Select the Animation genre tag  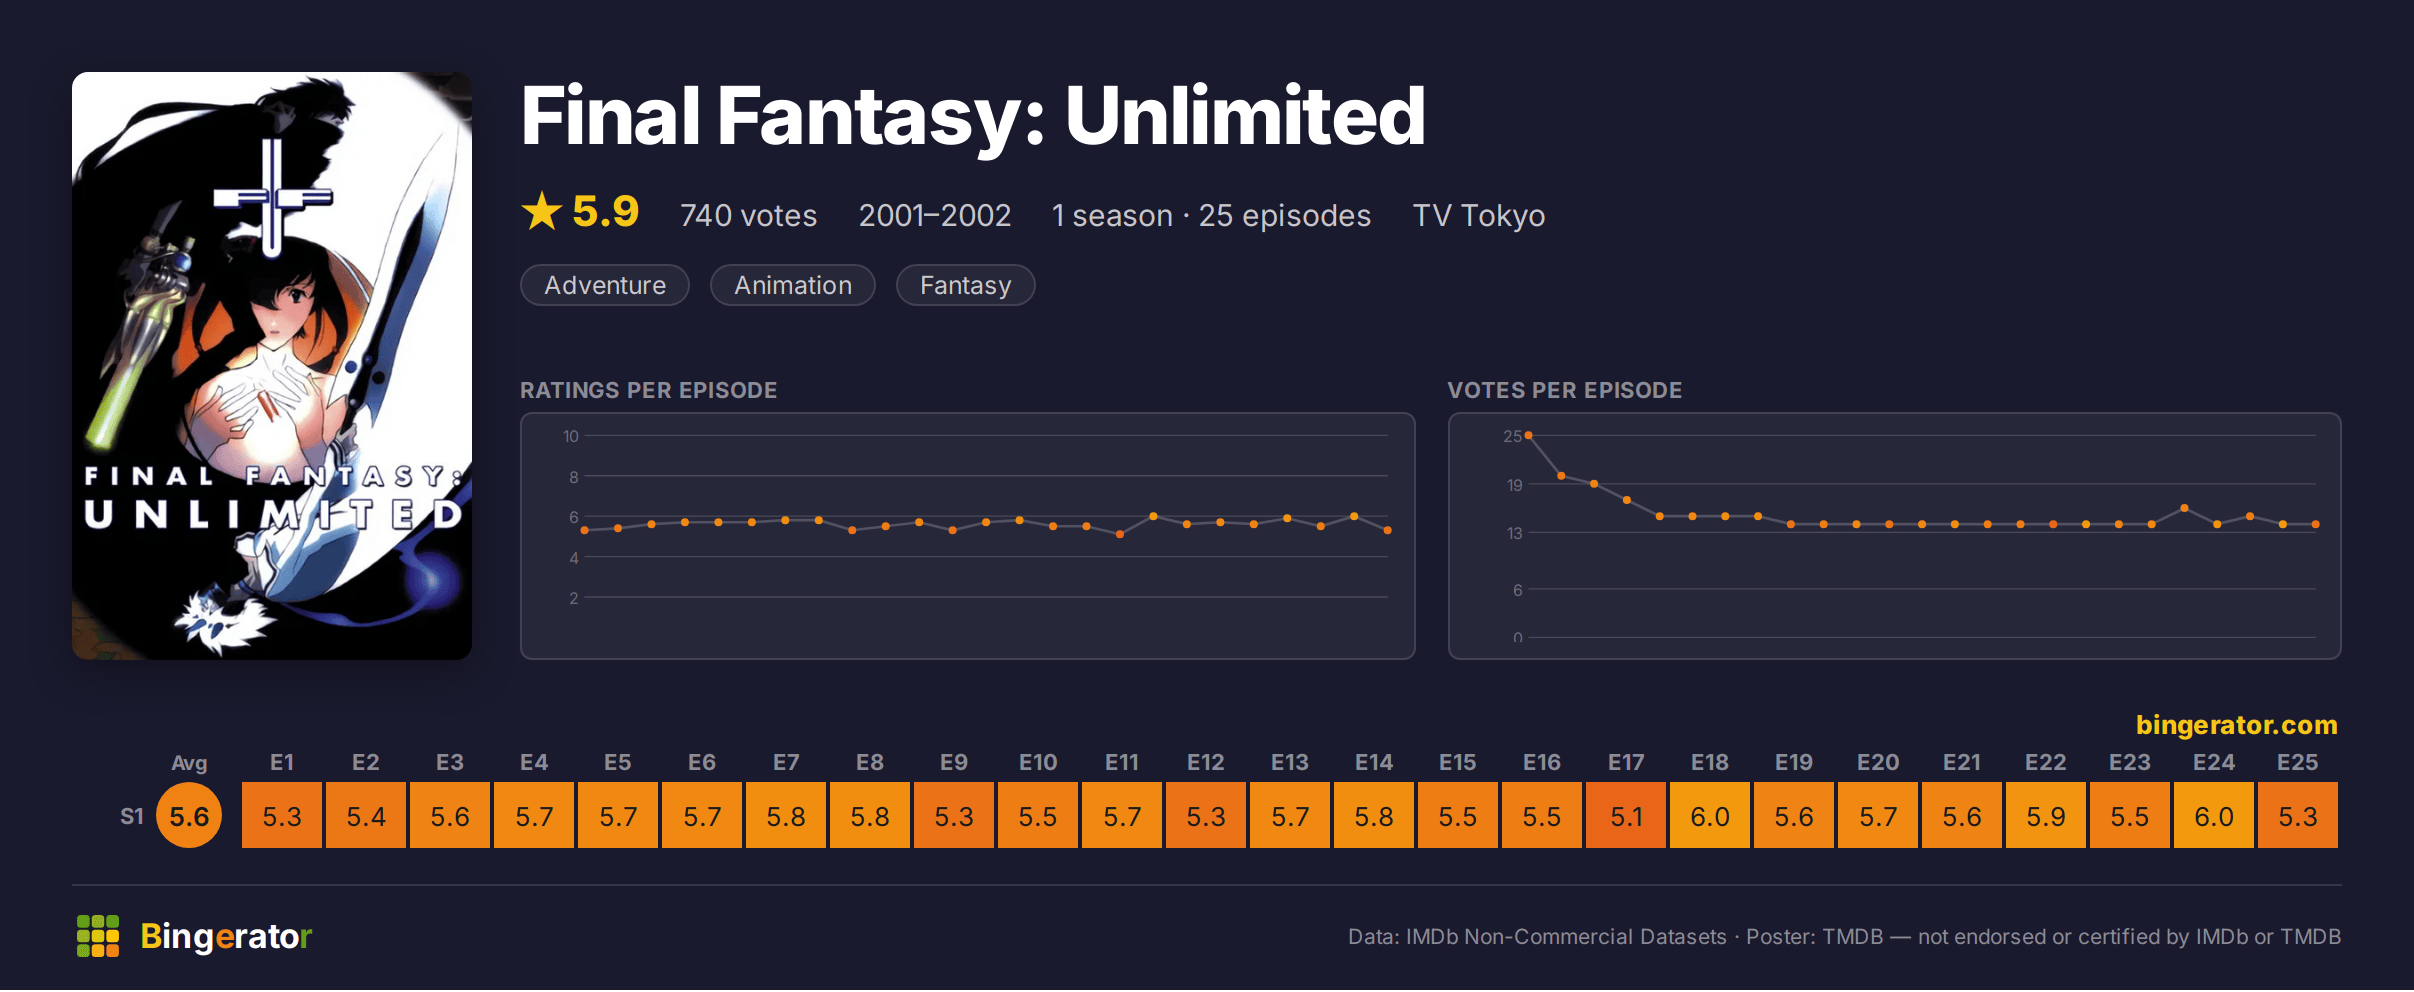click(793, 285)
